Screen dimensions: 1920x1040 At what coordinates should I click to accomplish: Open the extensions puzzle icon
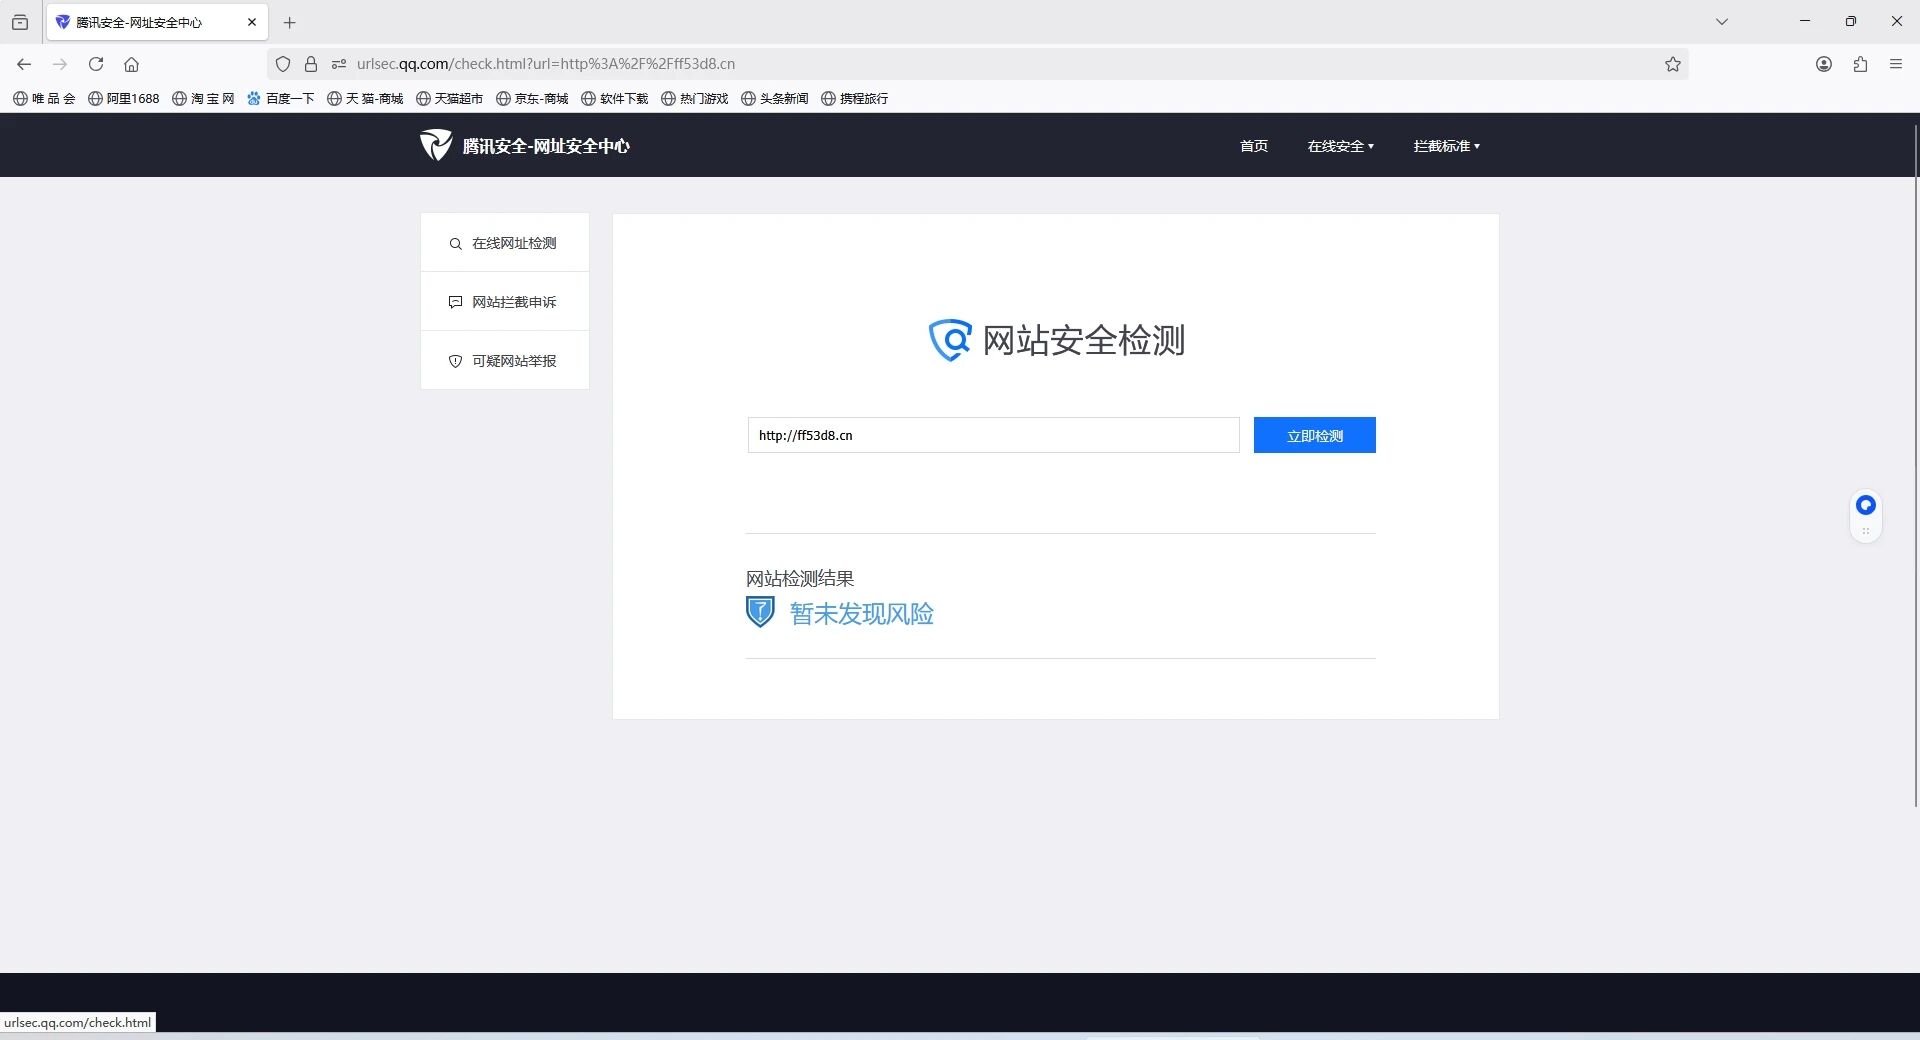click(x=1860, y=64)
